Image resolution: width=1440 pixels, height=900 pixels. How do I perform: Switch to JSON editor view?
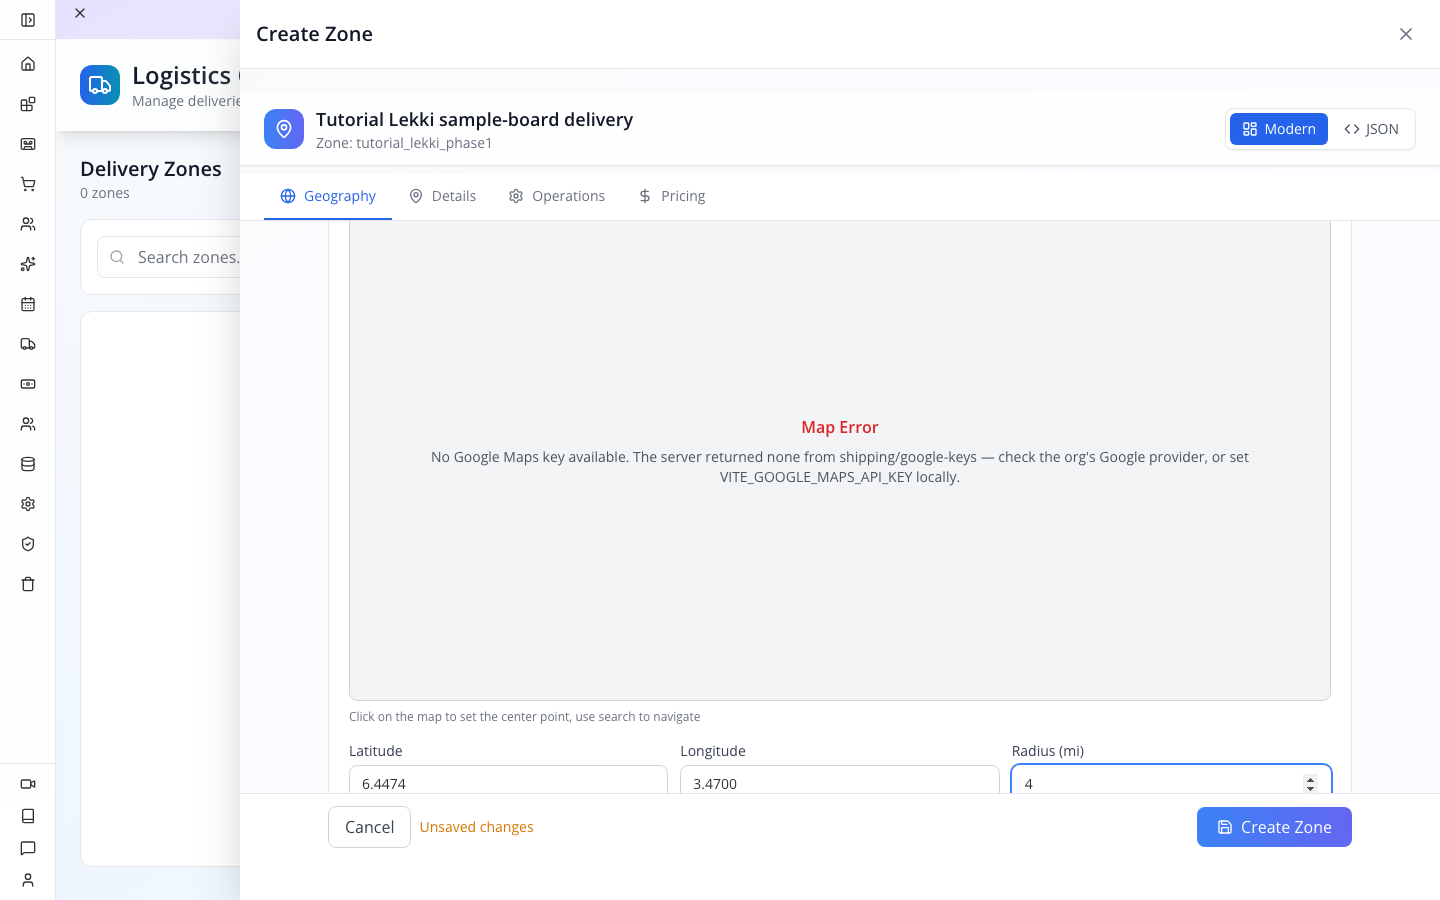pyautogui.click(x=1371, y=129)
